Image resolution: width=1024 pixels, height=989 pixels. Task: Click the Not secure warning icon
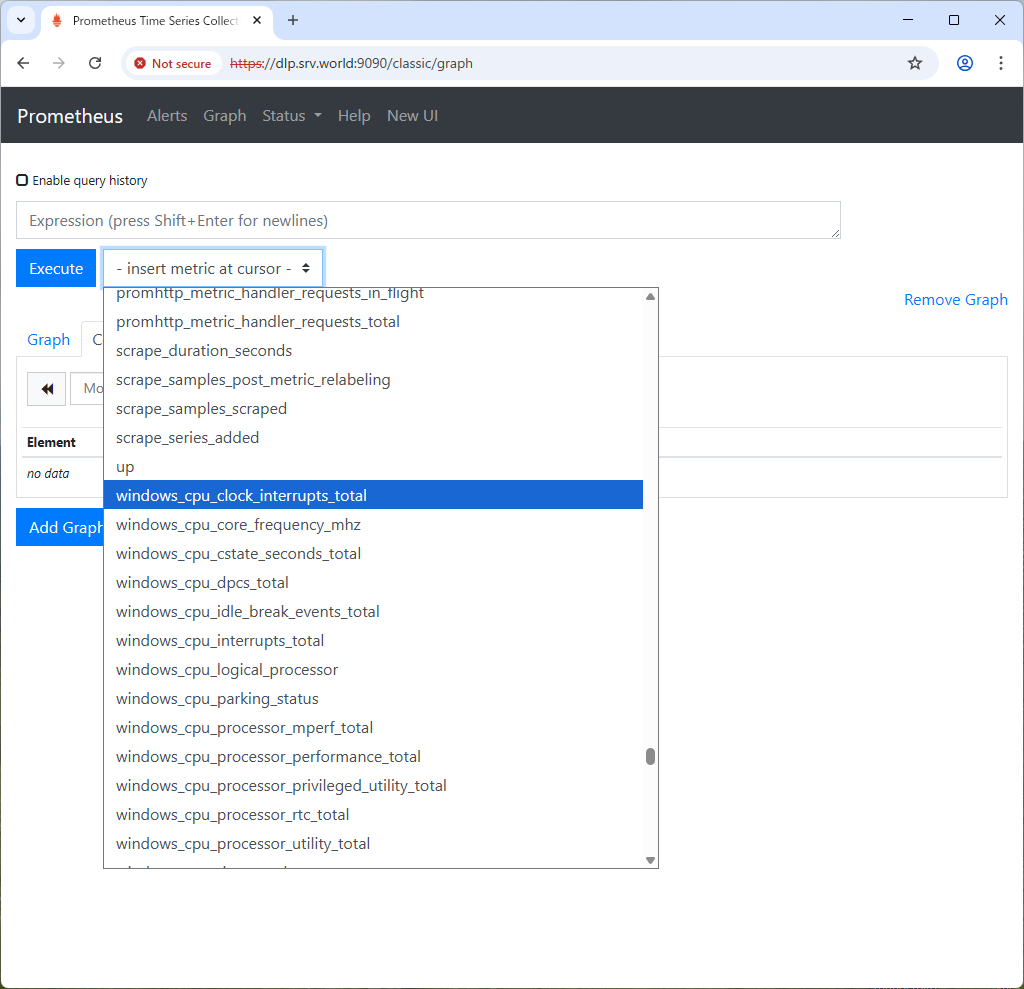(x=140, y=62)
